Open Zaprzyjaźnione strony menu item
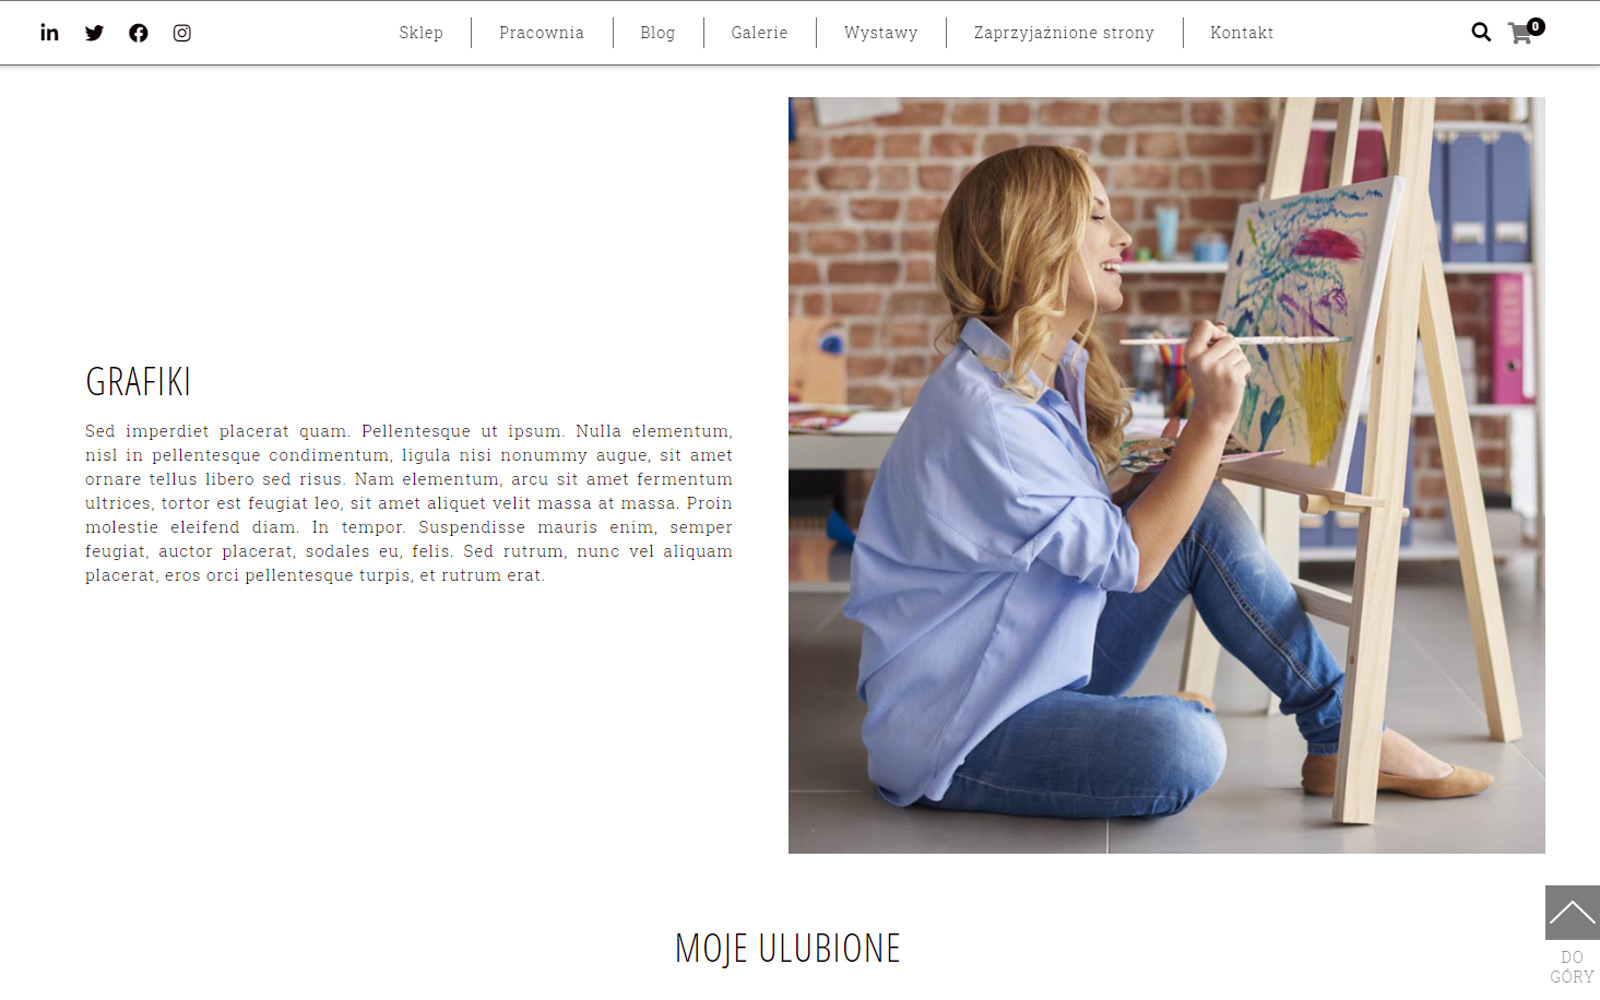Viewport: 1600px width, 1000px height. click(x=1064, y=33)
